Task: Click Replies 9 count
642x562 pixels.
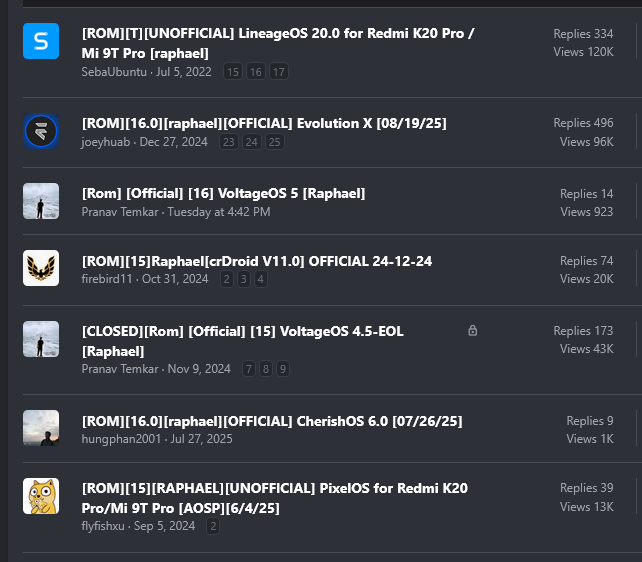Action: (x=590, y=421)
